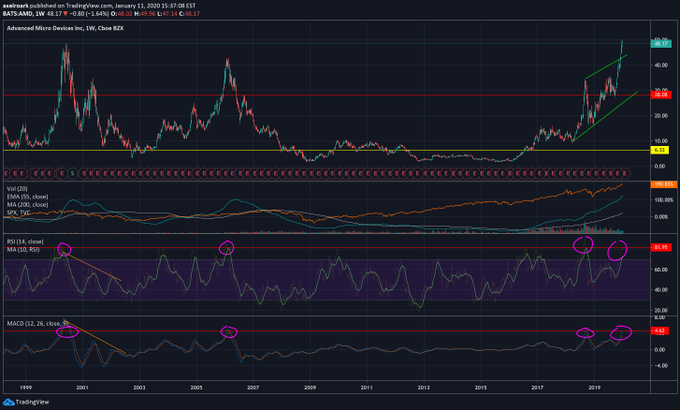
Task: Click the yellow 6.33 price level label
Action: pyautogui.click(x=660, y=150)
